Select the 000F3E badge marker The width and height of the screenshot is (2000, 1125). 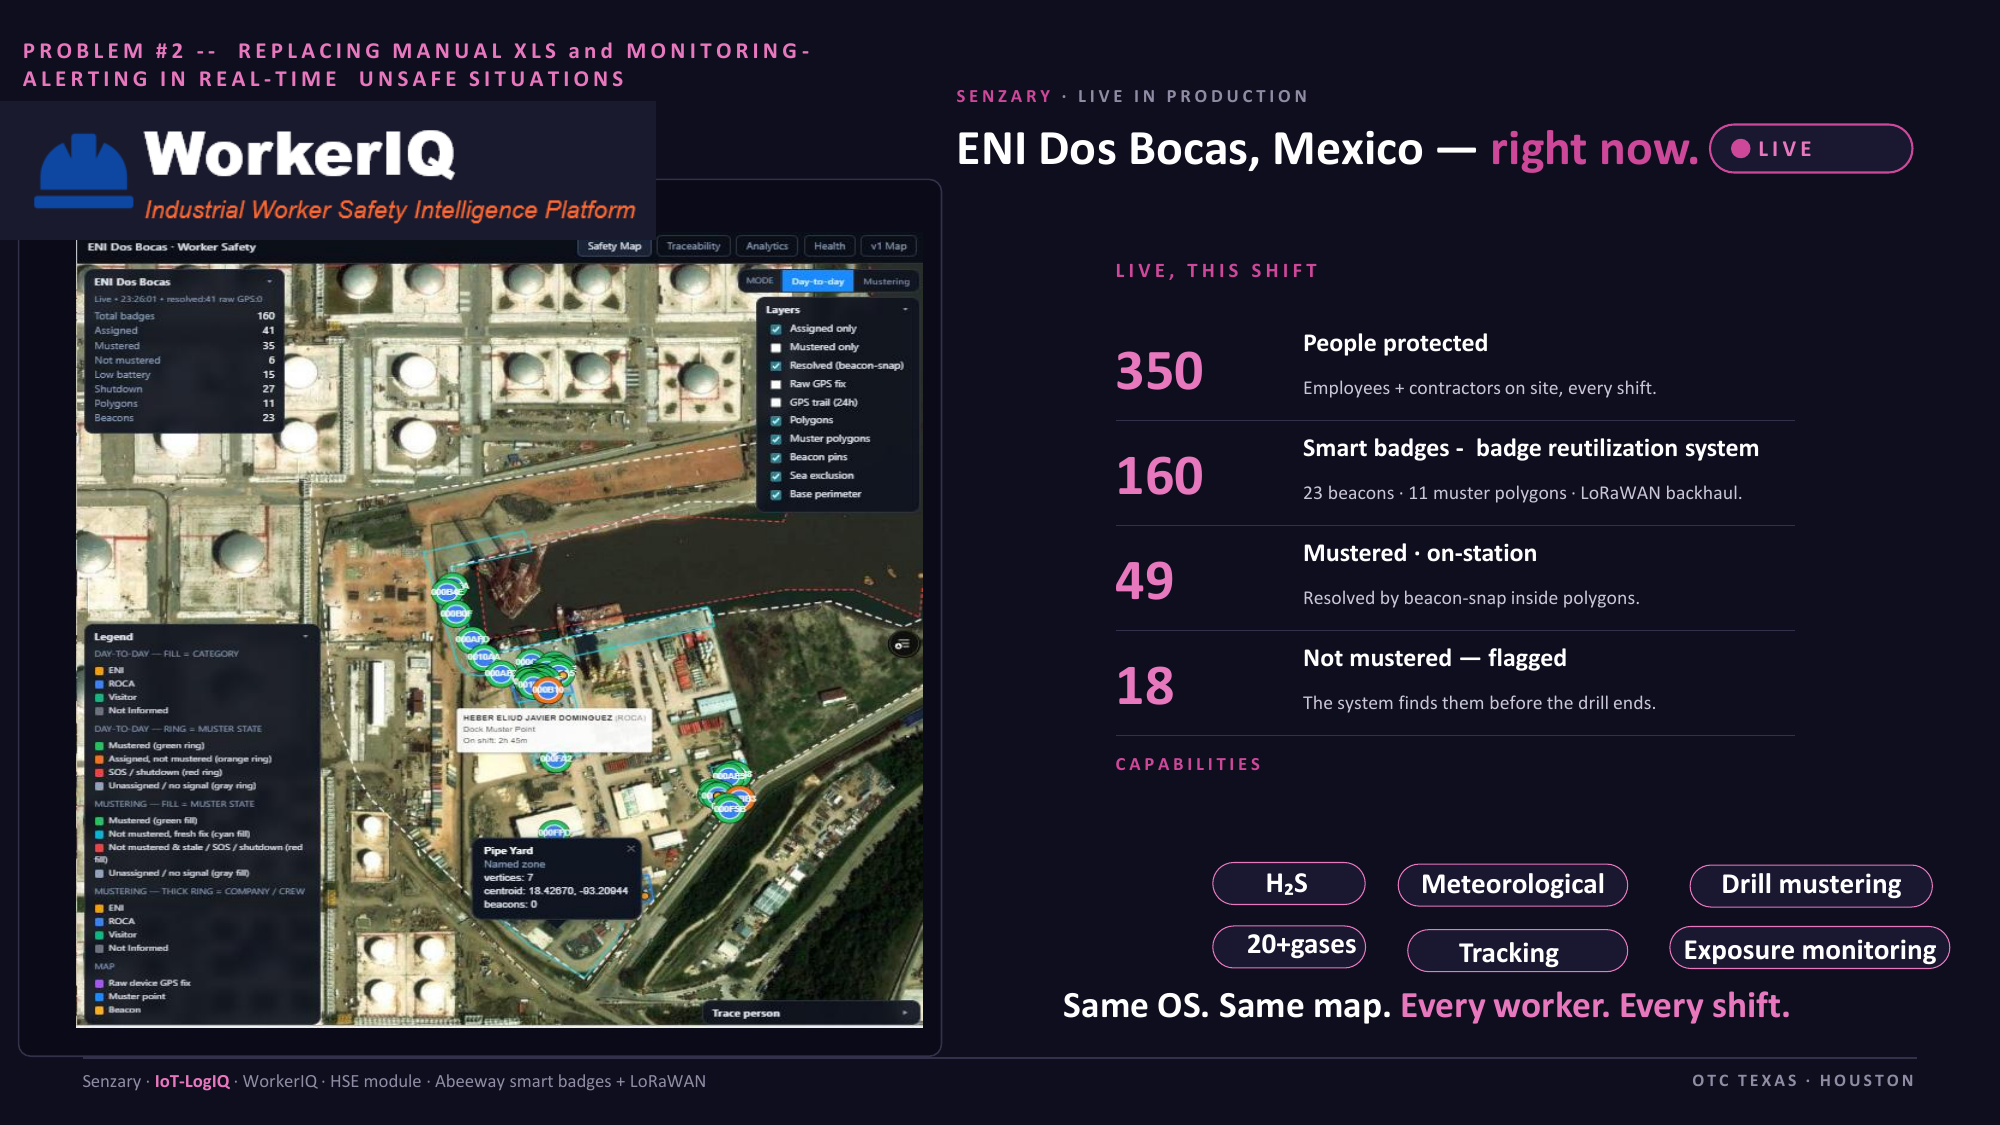(729, 808)
